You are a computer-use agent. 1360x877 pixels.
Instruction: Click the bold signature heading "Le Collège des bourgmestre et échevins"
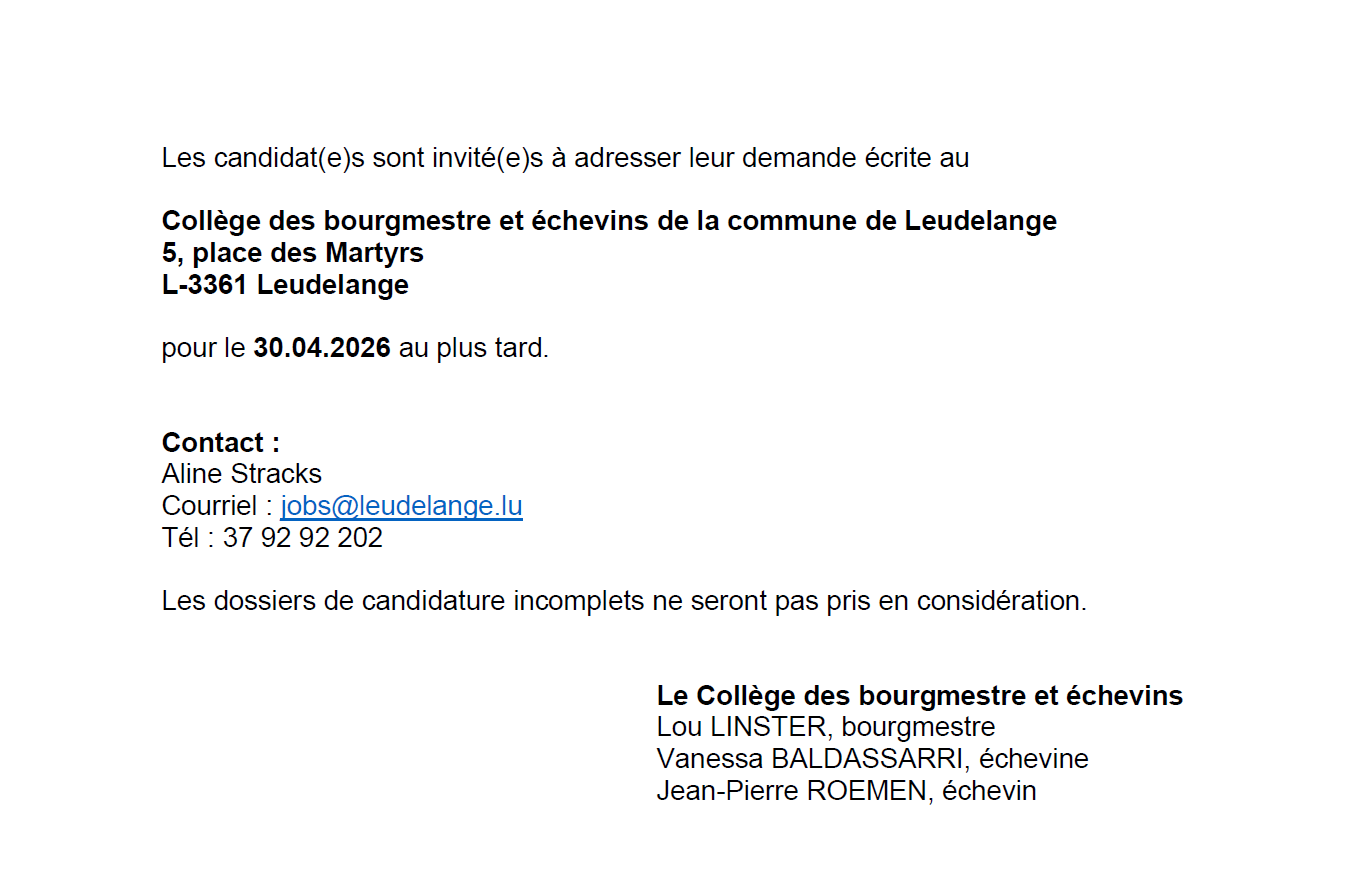coord(919,695)
